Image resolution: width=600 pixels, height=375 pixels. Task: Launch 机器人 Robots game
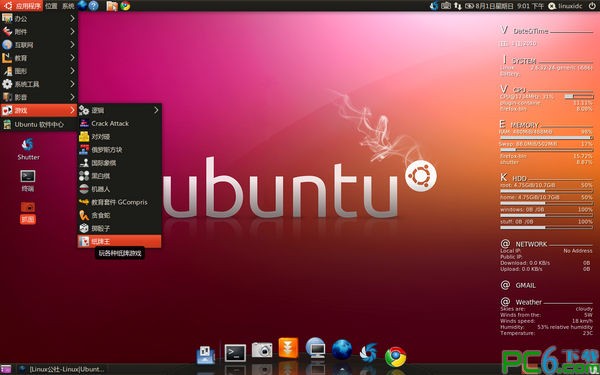(119, 189)
